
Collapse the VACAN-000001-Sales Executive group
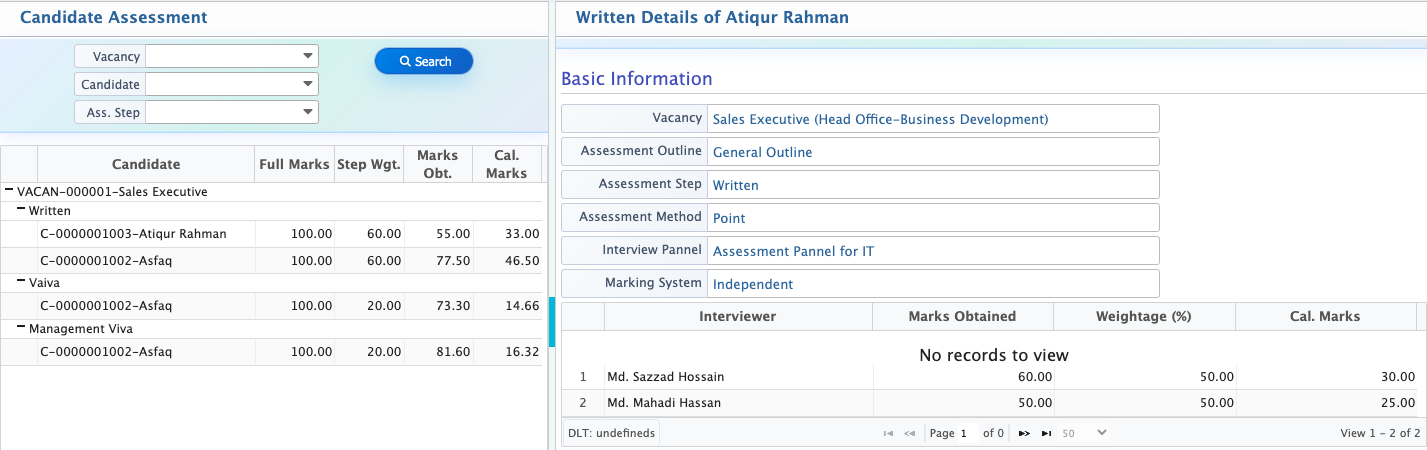[x=9, y=191]
